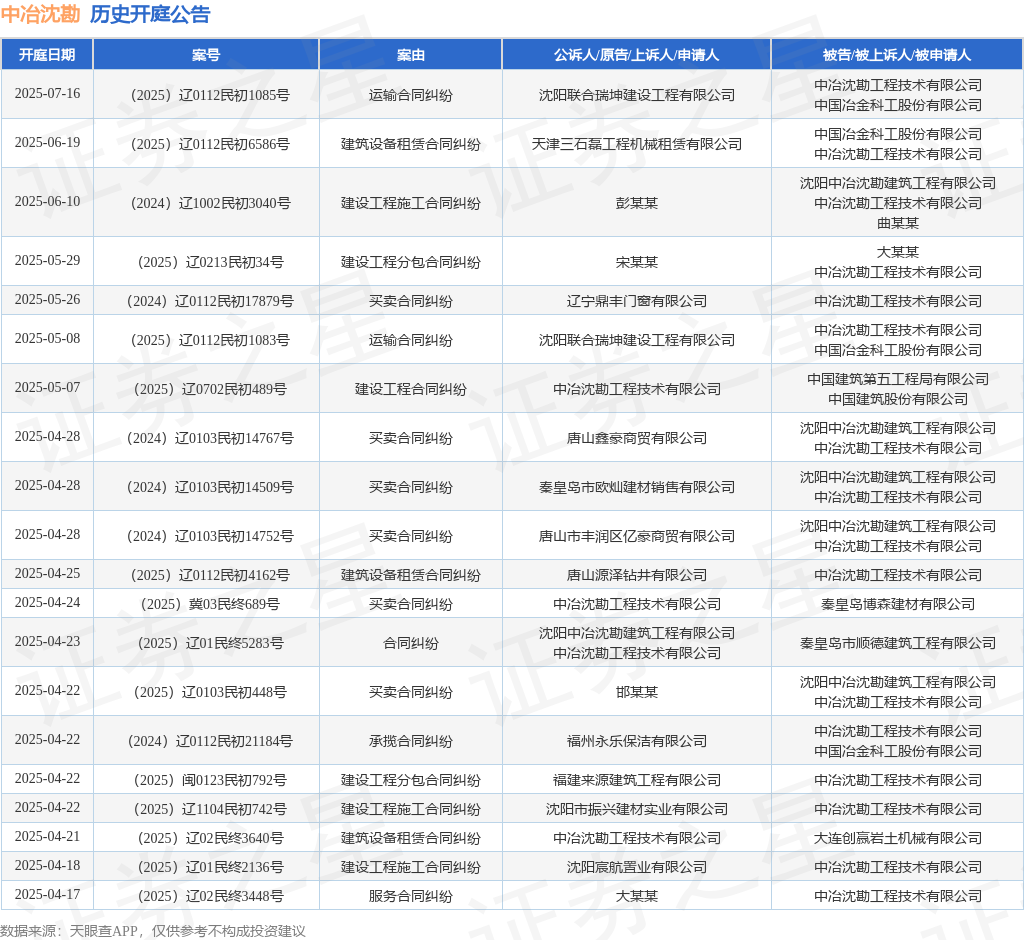Click case number （2025）辽0112民初1083号
The height and width of the screenshot is (940, 1024).
[210, 340]
